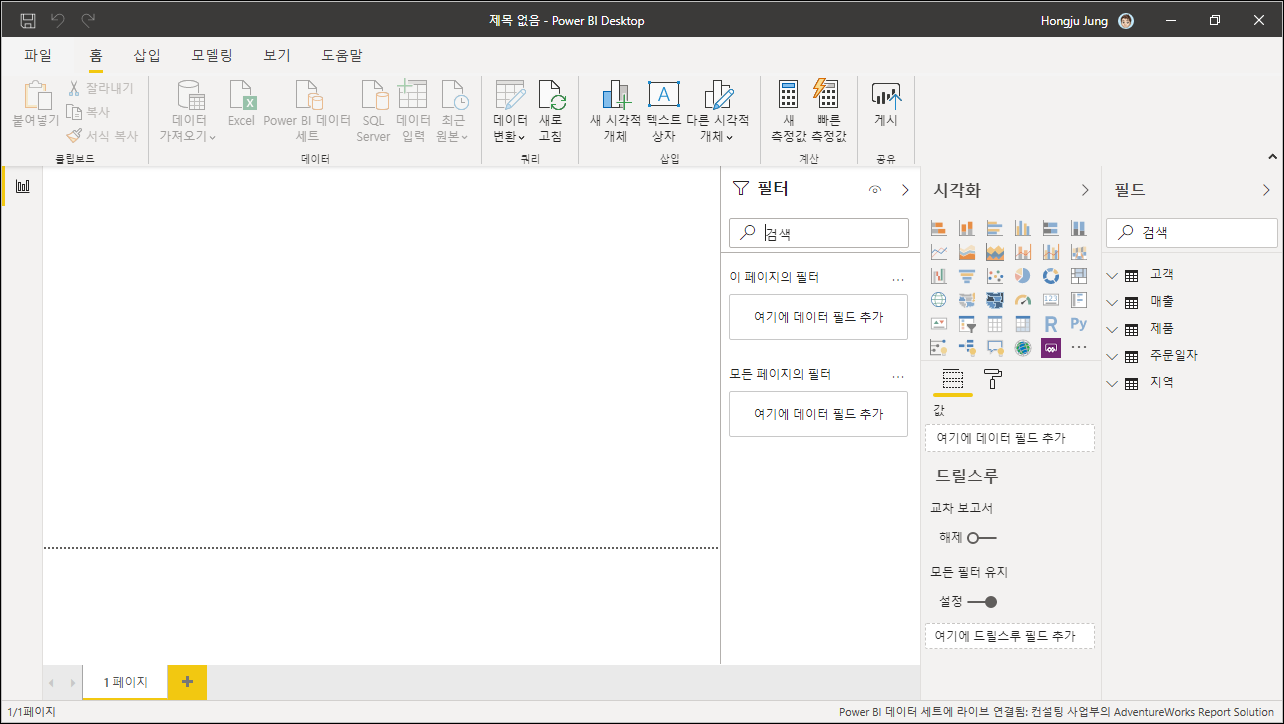Choose the KPI visual
1284x724 pixels.
pos(938,324)
